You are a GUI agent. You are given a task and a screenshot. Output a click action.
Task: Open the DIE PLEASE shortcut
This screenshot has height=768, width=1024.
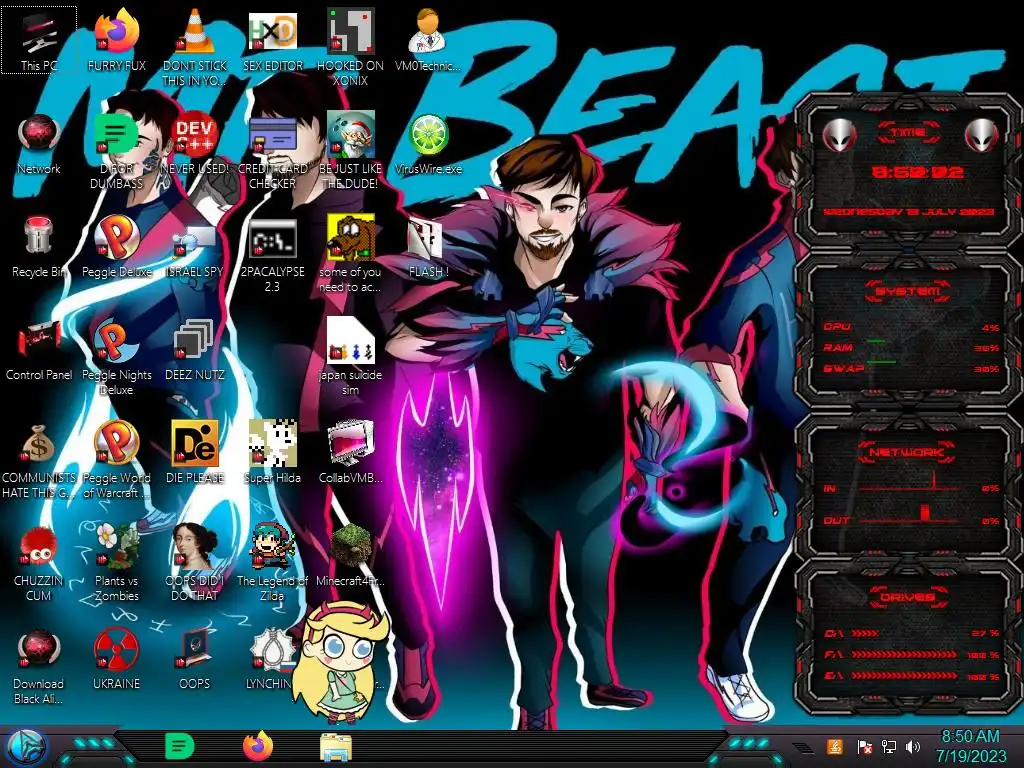click(195, 453)
